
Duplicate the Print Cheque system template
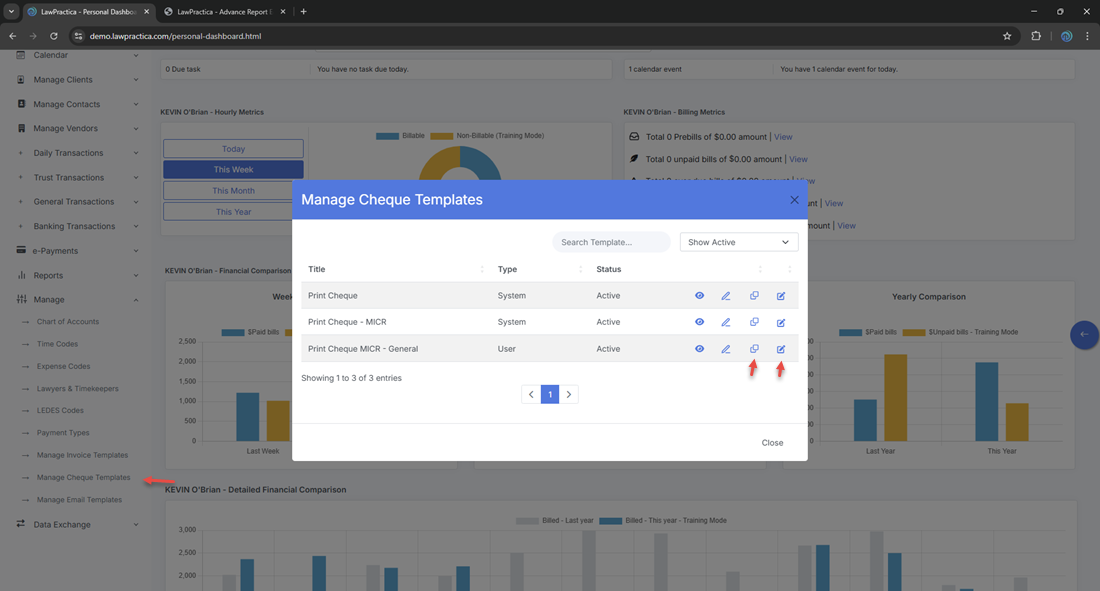(754, 296)
